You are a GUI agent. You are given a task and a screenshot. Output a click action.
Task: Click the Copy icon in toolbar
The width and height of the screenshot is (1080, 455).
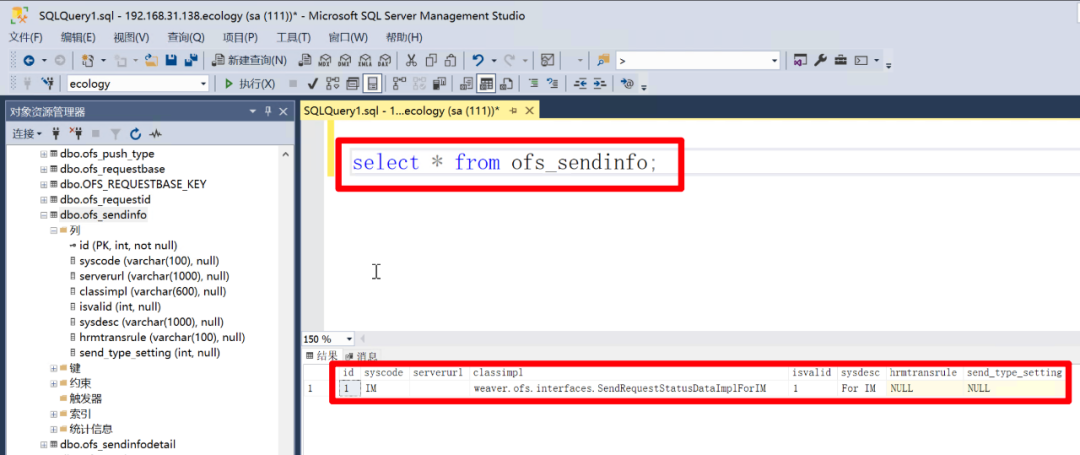click(432, 61)
